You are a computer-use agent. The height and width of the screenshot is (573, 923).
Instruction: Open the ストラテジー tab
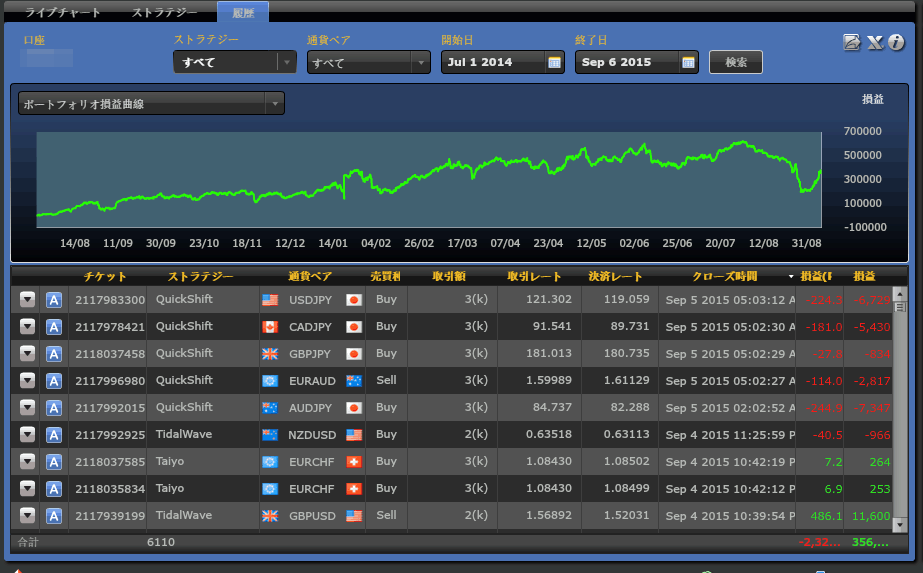click(x=164, y=12)
